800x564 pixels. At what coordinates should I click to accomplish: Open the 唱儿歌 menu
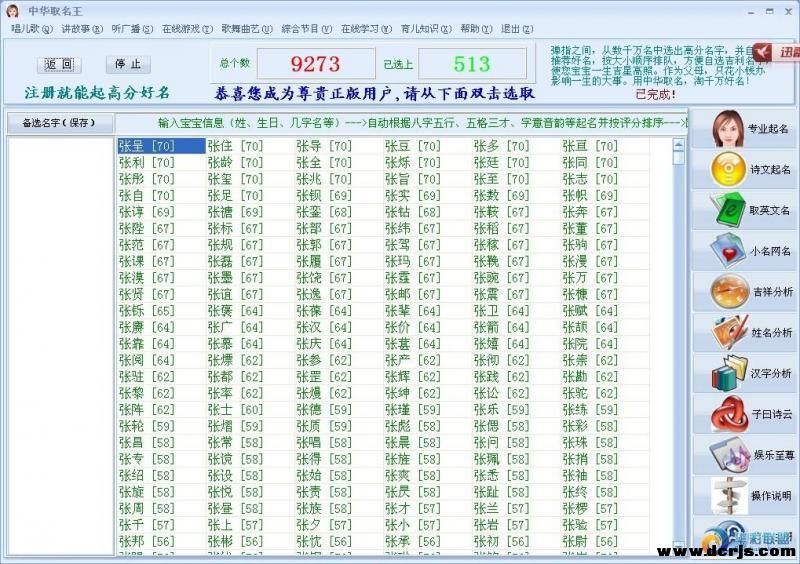(29, 29)
